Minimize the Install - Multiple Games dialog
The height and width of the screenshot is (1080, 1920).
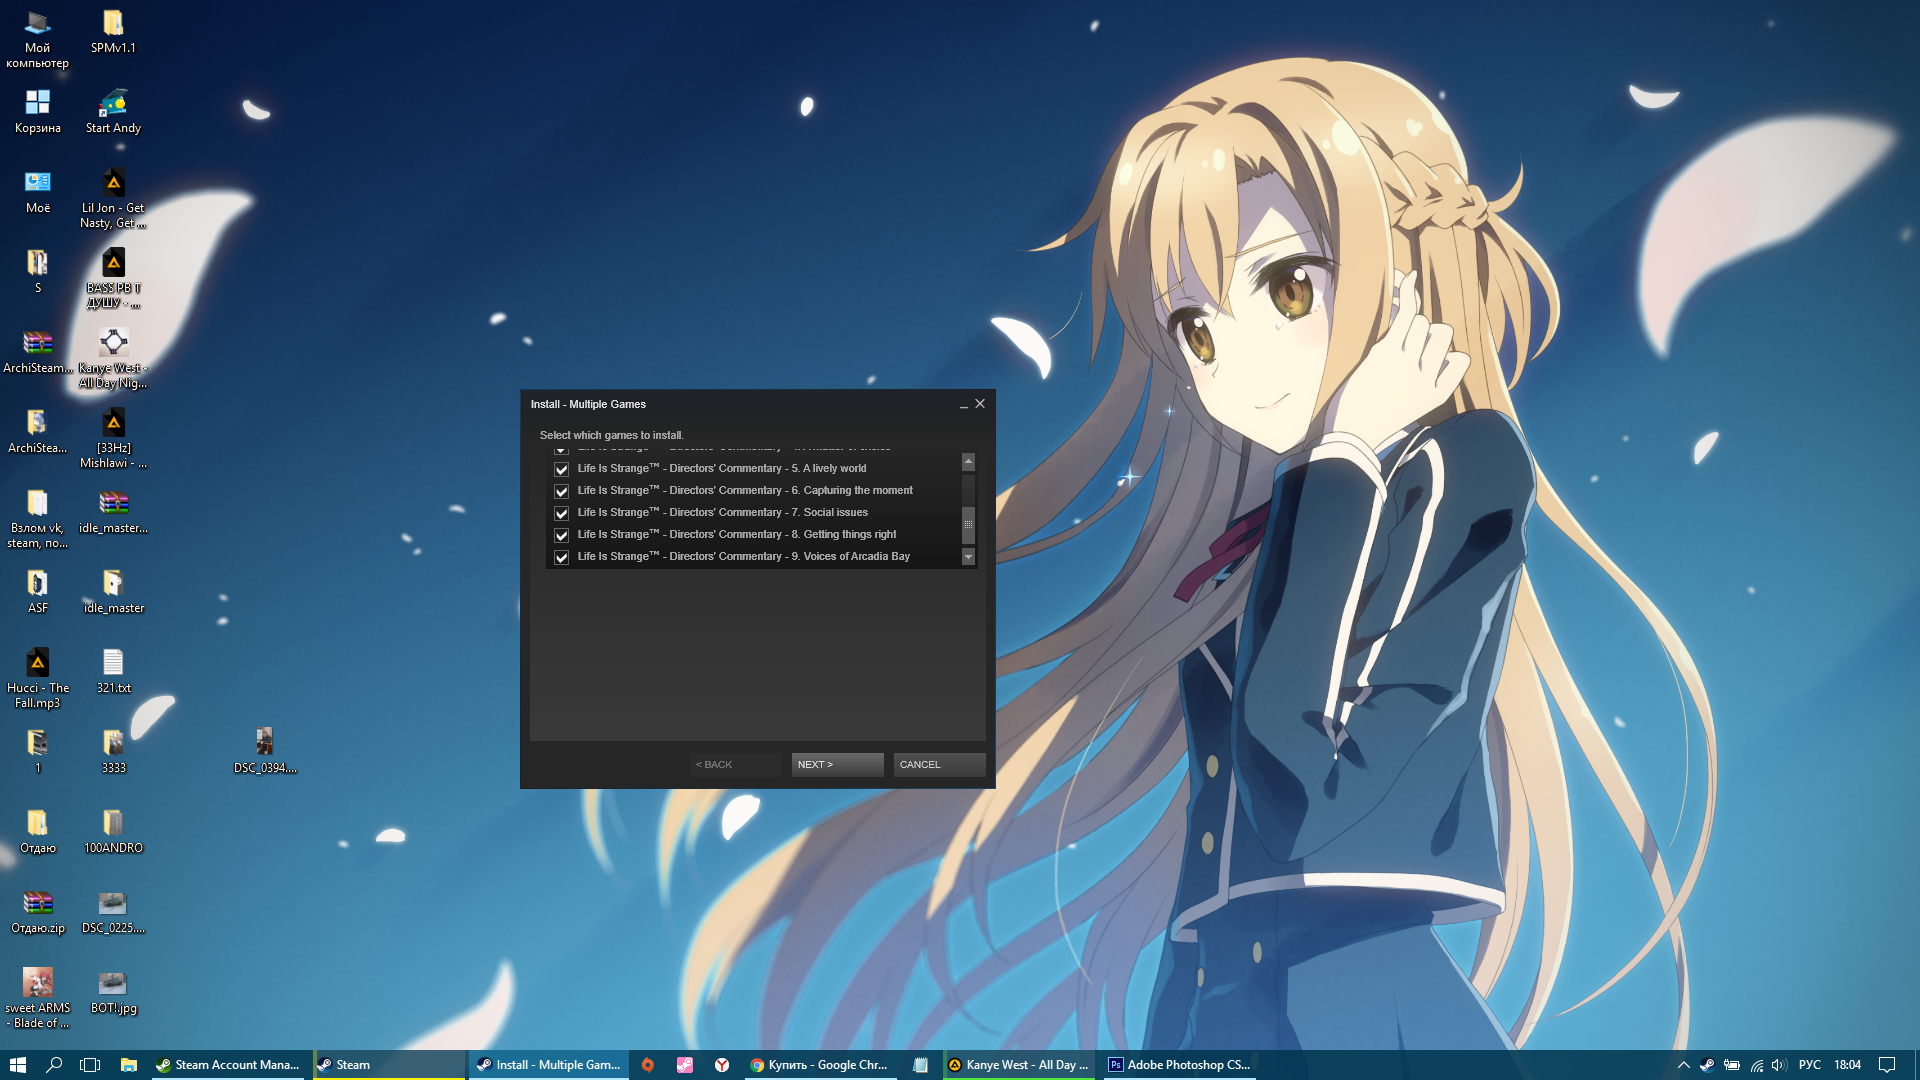964,404
